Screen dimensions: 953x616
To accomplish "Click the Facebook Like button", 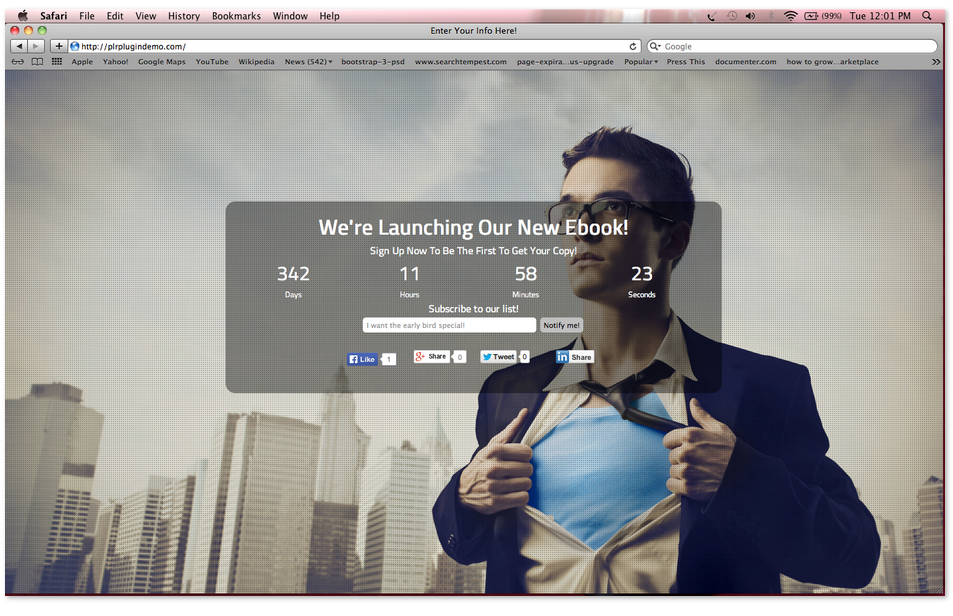I will coord(362,359).
